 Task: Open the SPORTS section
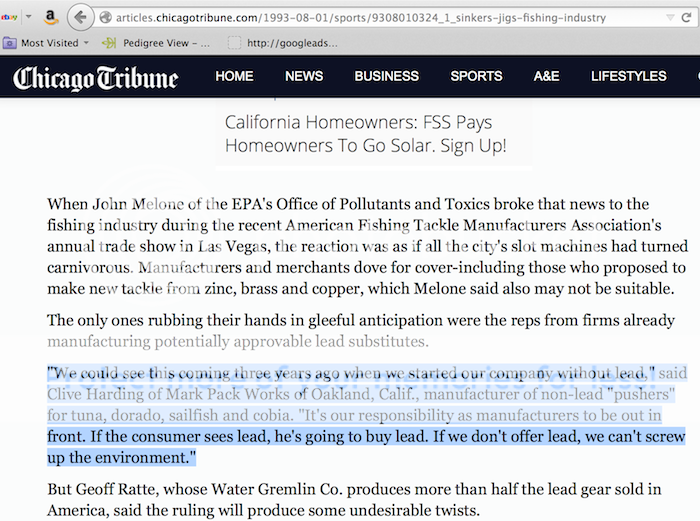click(x=476, y=76)
